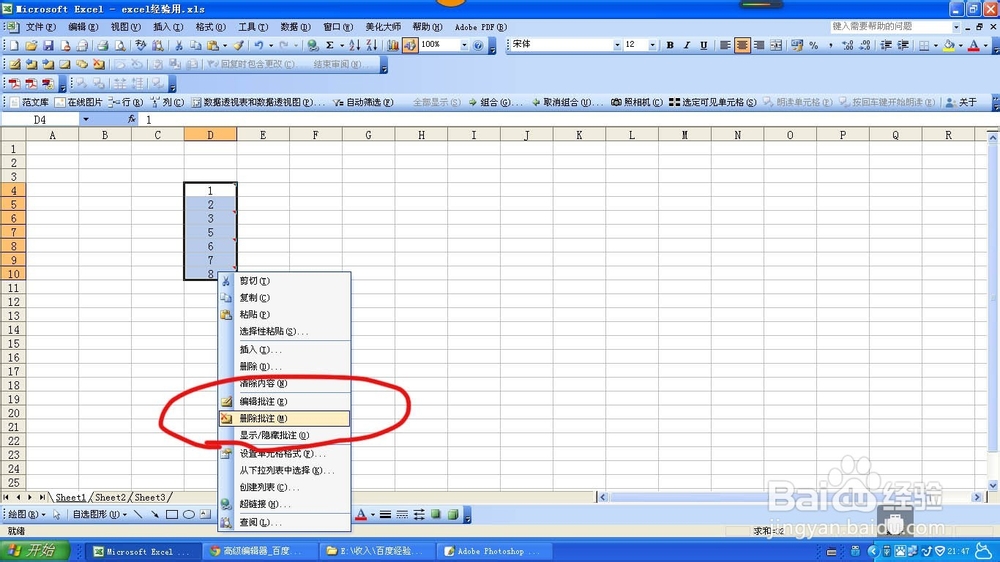
Task: Toggle bold formatting
Action: [x=670, y=45]
